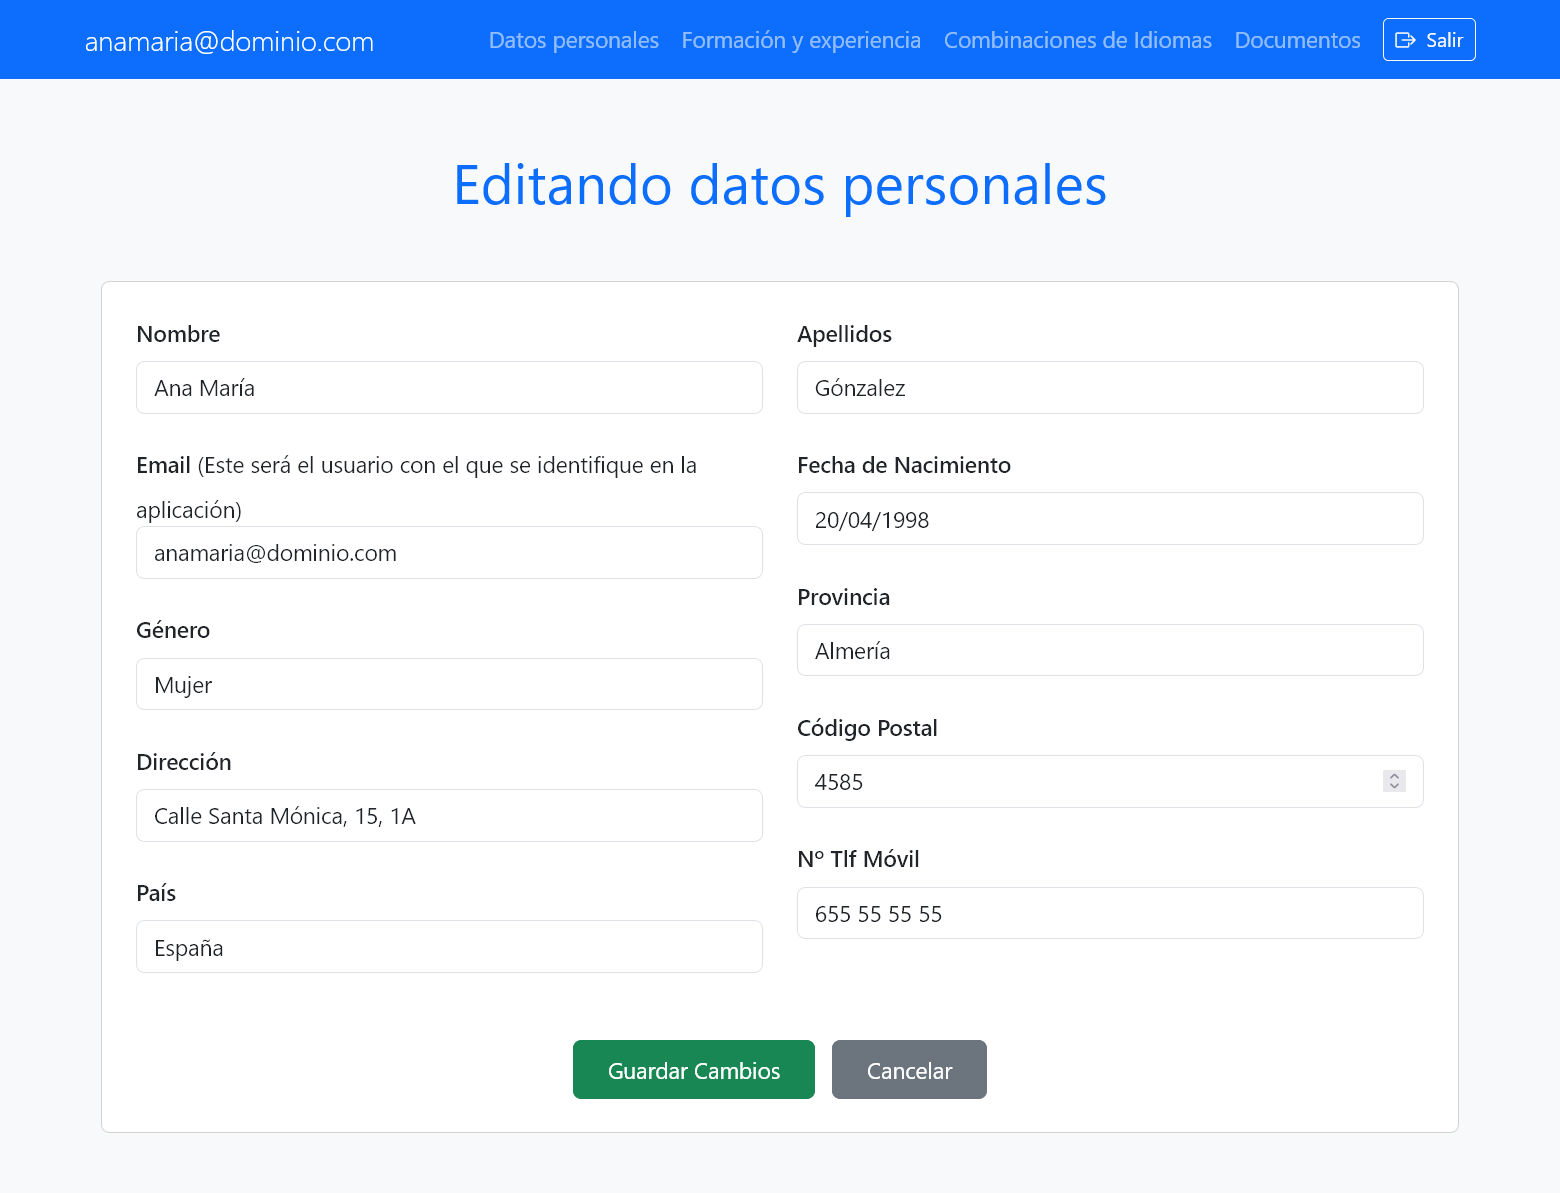Open the Provincia field showing Almería
1560x1193 pixels.
coord(1109,651)
